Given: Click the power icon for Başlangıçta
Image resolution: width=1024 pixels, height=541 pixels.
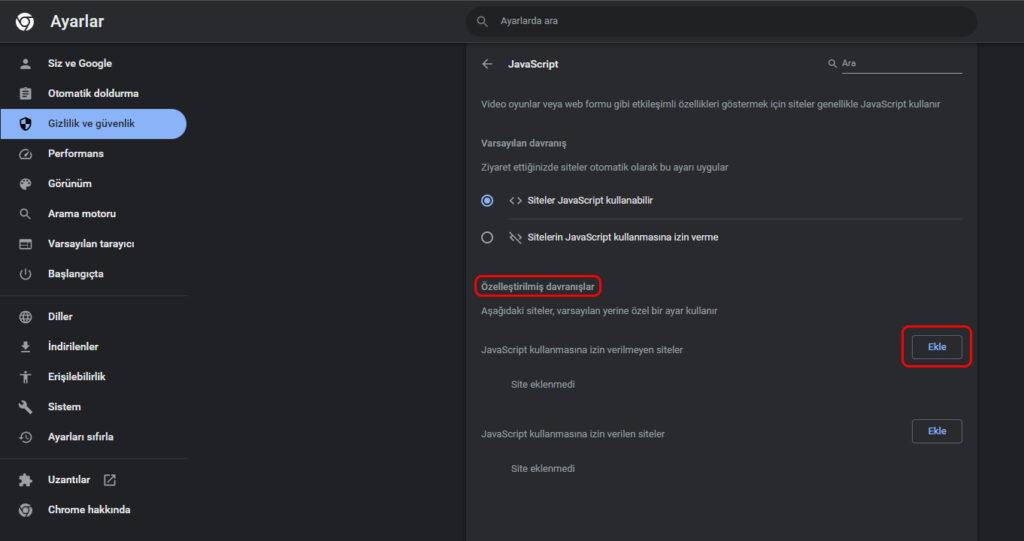Looking at the screenshot, I should (x=25, y=274).
